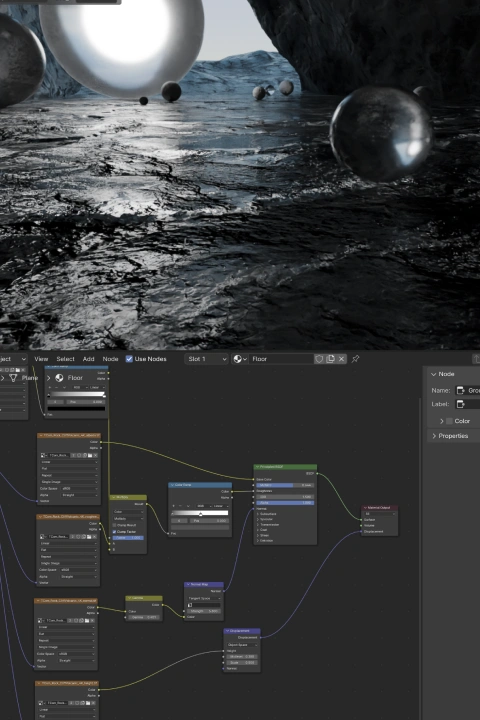The image size is (480, 720).
Task: Open Tangent Space dropdown in Normal Map node
Action: pos(203,598)
